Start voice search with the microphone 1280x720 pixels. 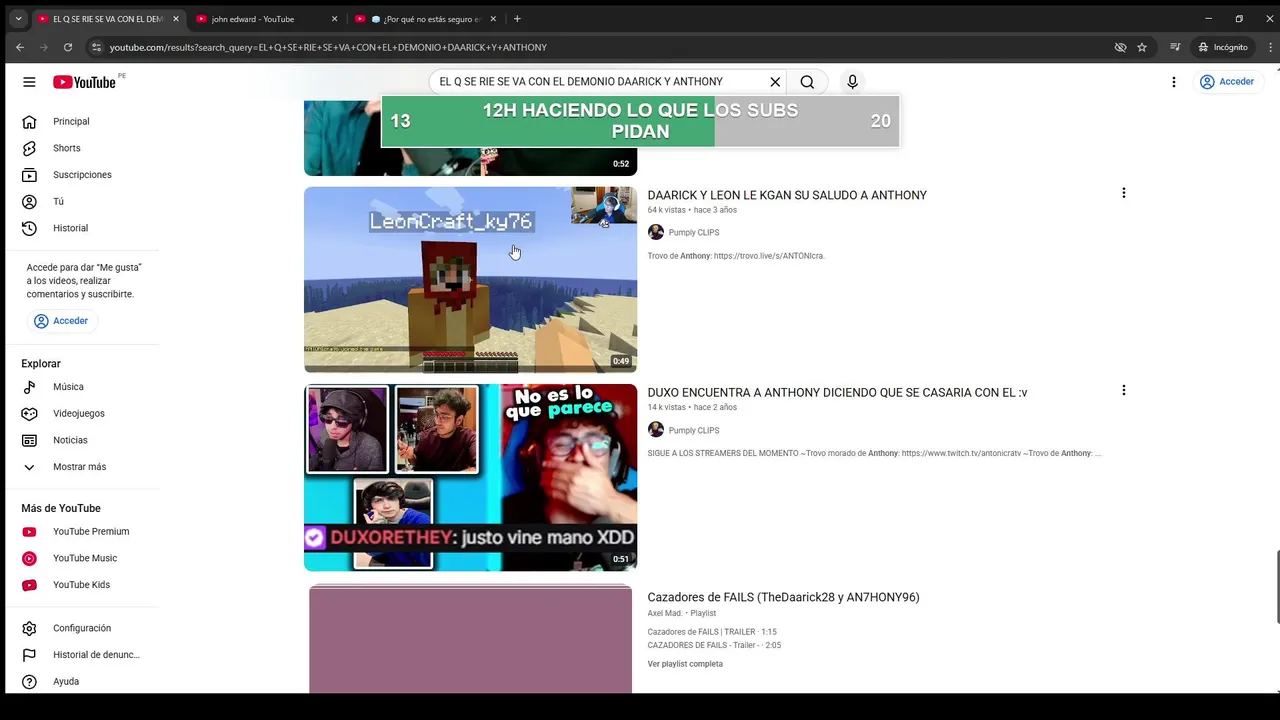click(852, 82)
